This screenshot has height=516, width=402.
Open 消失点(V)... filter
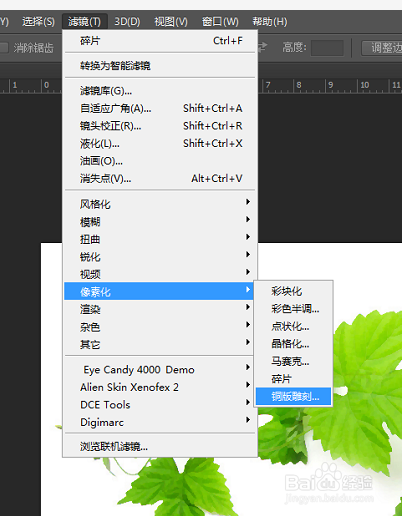click(x=160, y=179)
